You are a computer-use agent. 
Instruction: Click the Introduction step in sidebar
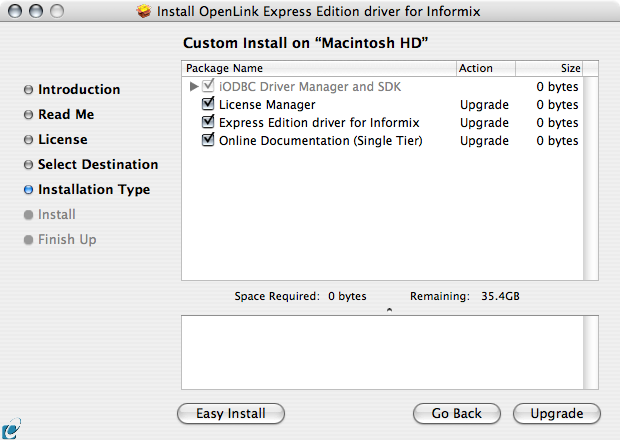click(x=79, y=89)
